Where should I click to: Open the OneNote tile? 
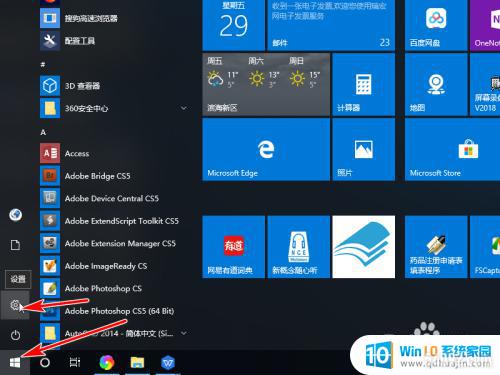(x=485, y=25)
